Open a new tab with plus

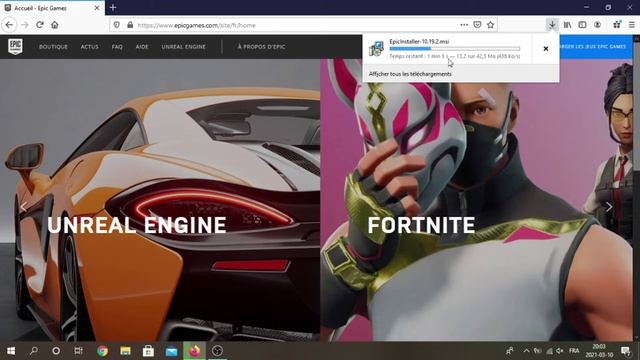point(113,8)
